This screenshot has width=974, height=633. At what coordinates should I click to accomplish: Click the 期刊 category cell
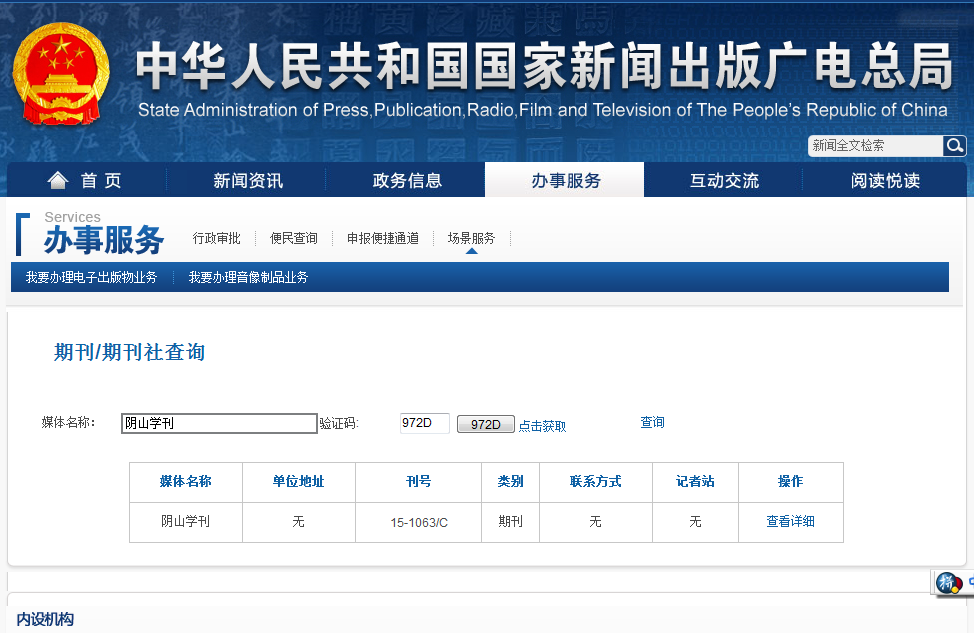point(510,521)
